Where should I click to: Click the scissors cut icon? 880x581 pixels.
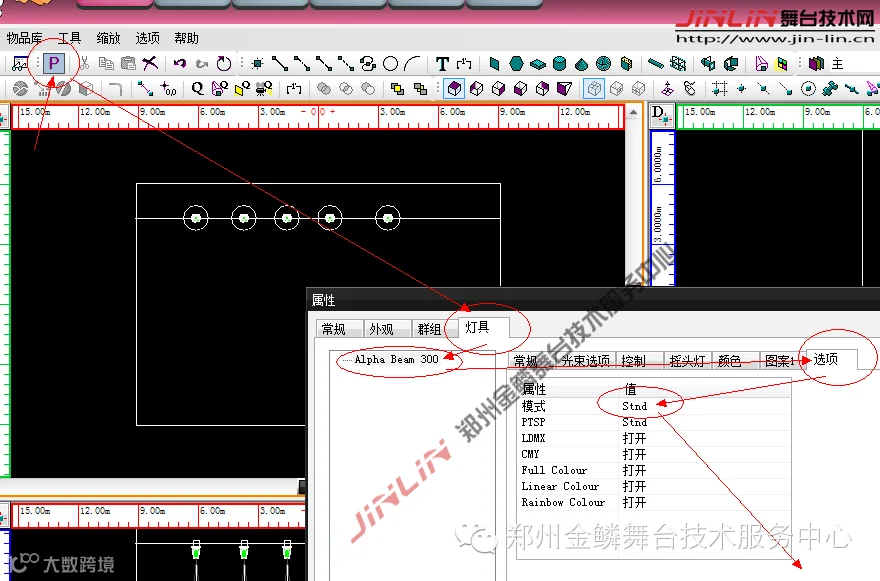click(x=84, y=63)
